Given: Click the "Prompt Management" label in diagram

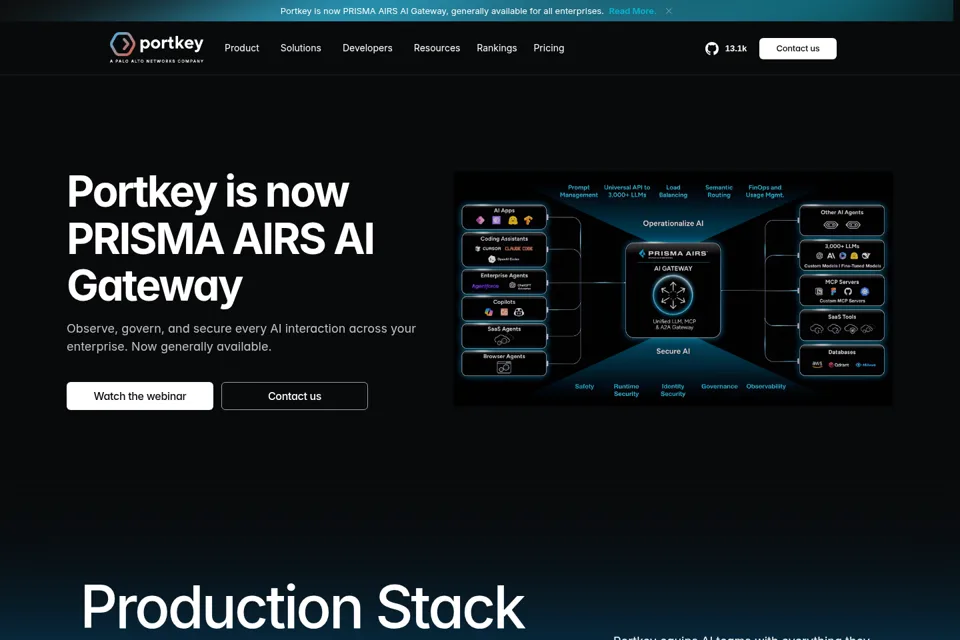Looking at the screenshot, I should 579,191.
